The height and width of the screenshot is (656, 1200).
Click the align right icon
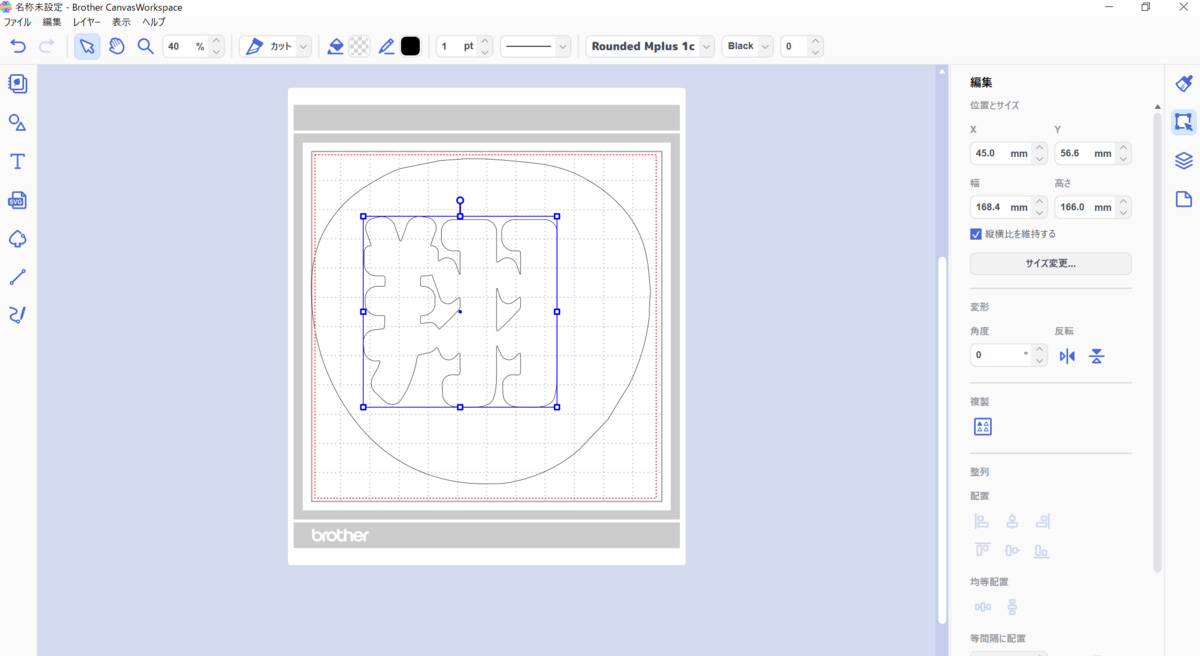pos(1042,521)
